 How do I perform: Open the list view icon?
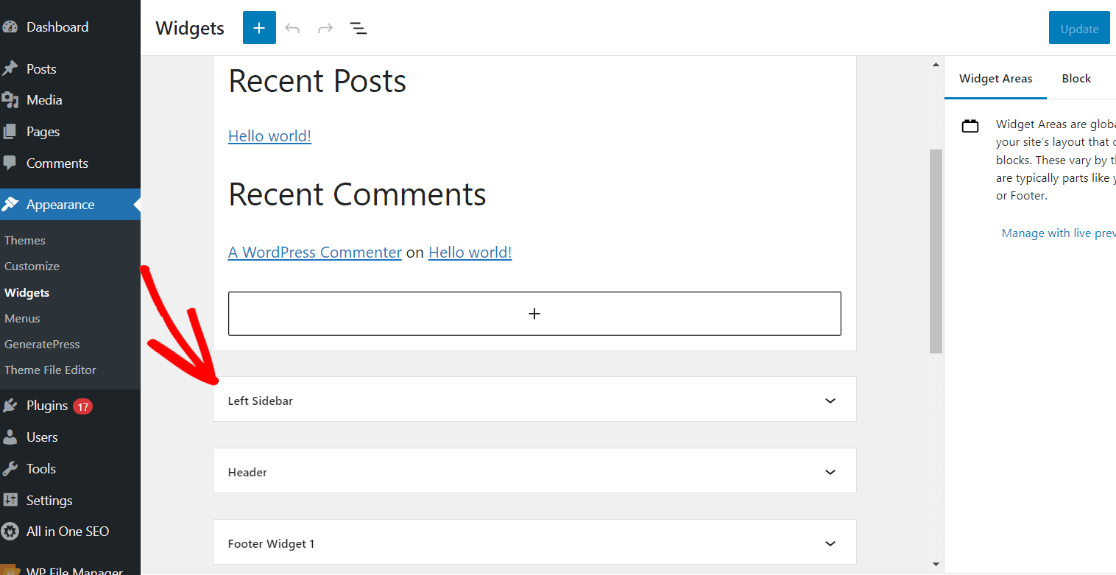pos(358,28)
